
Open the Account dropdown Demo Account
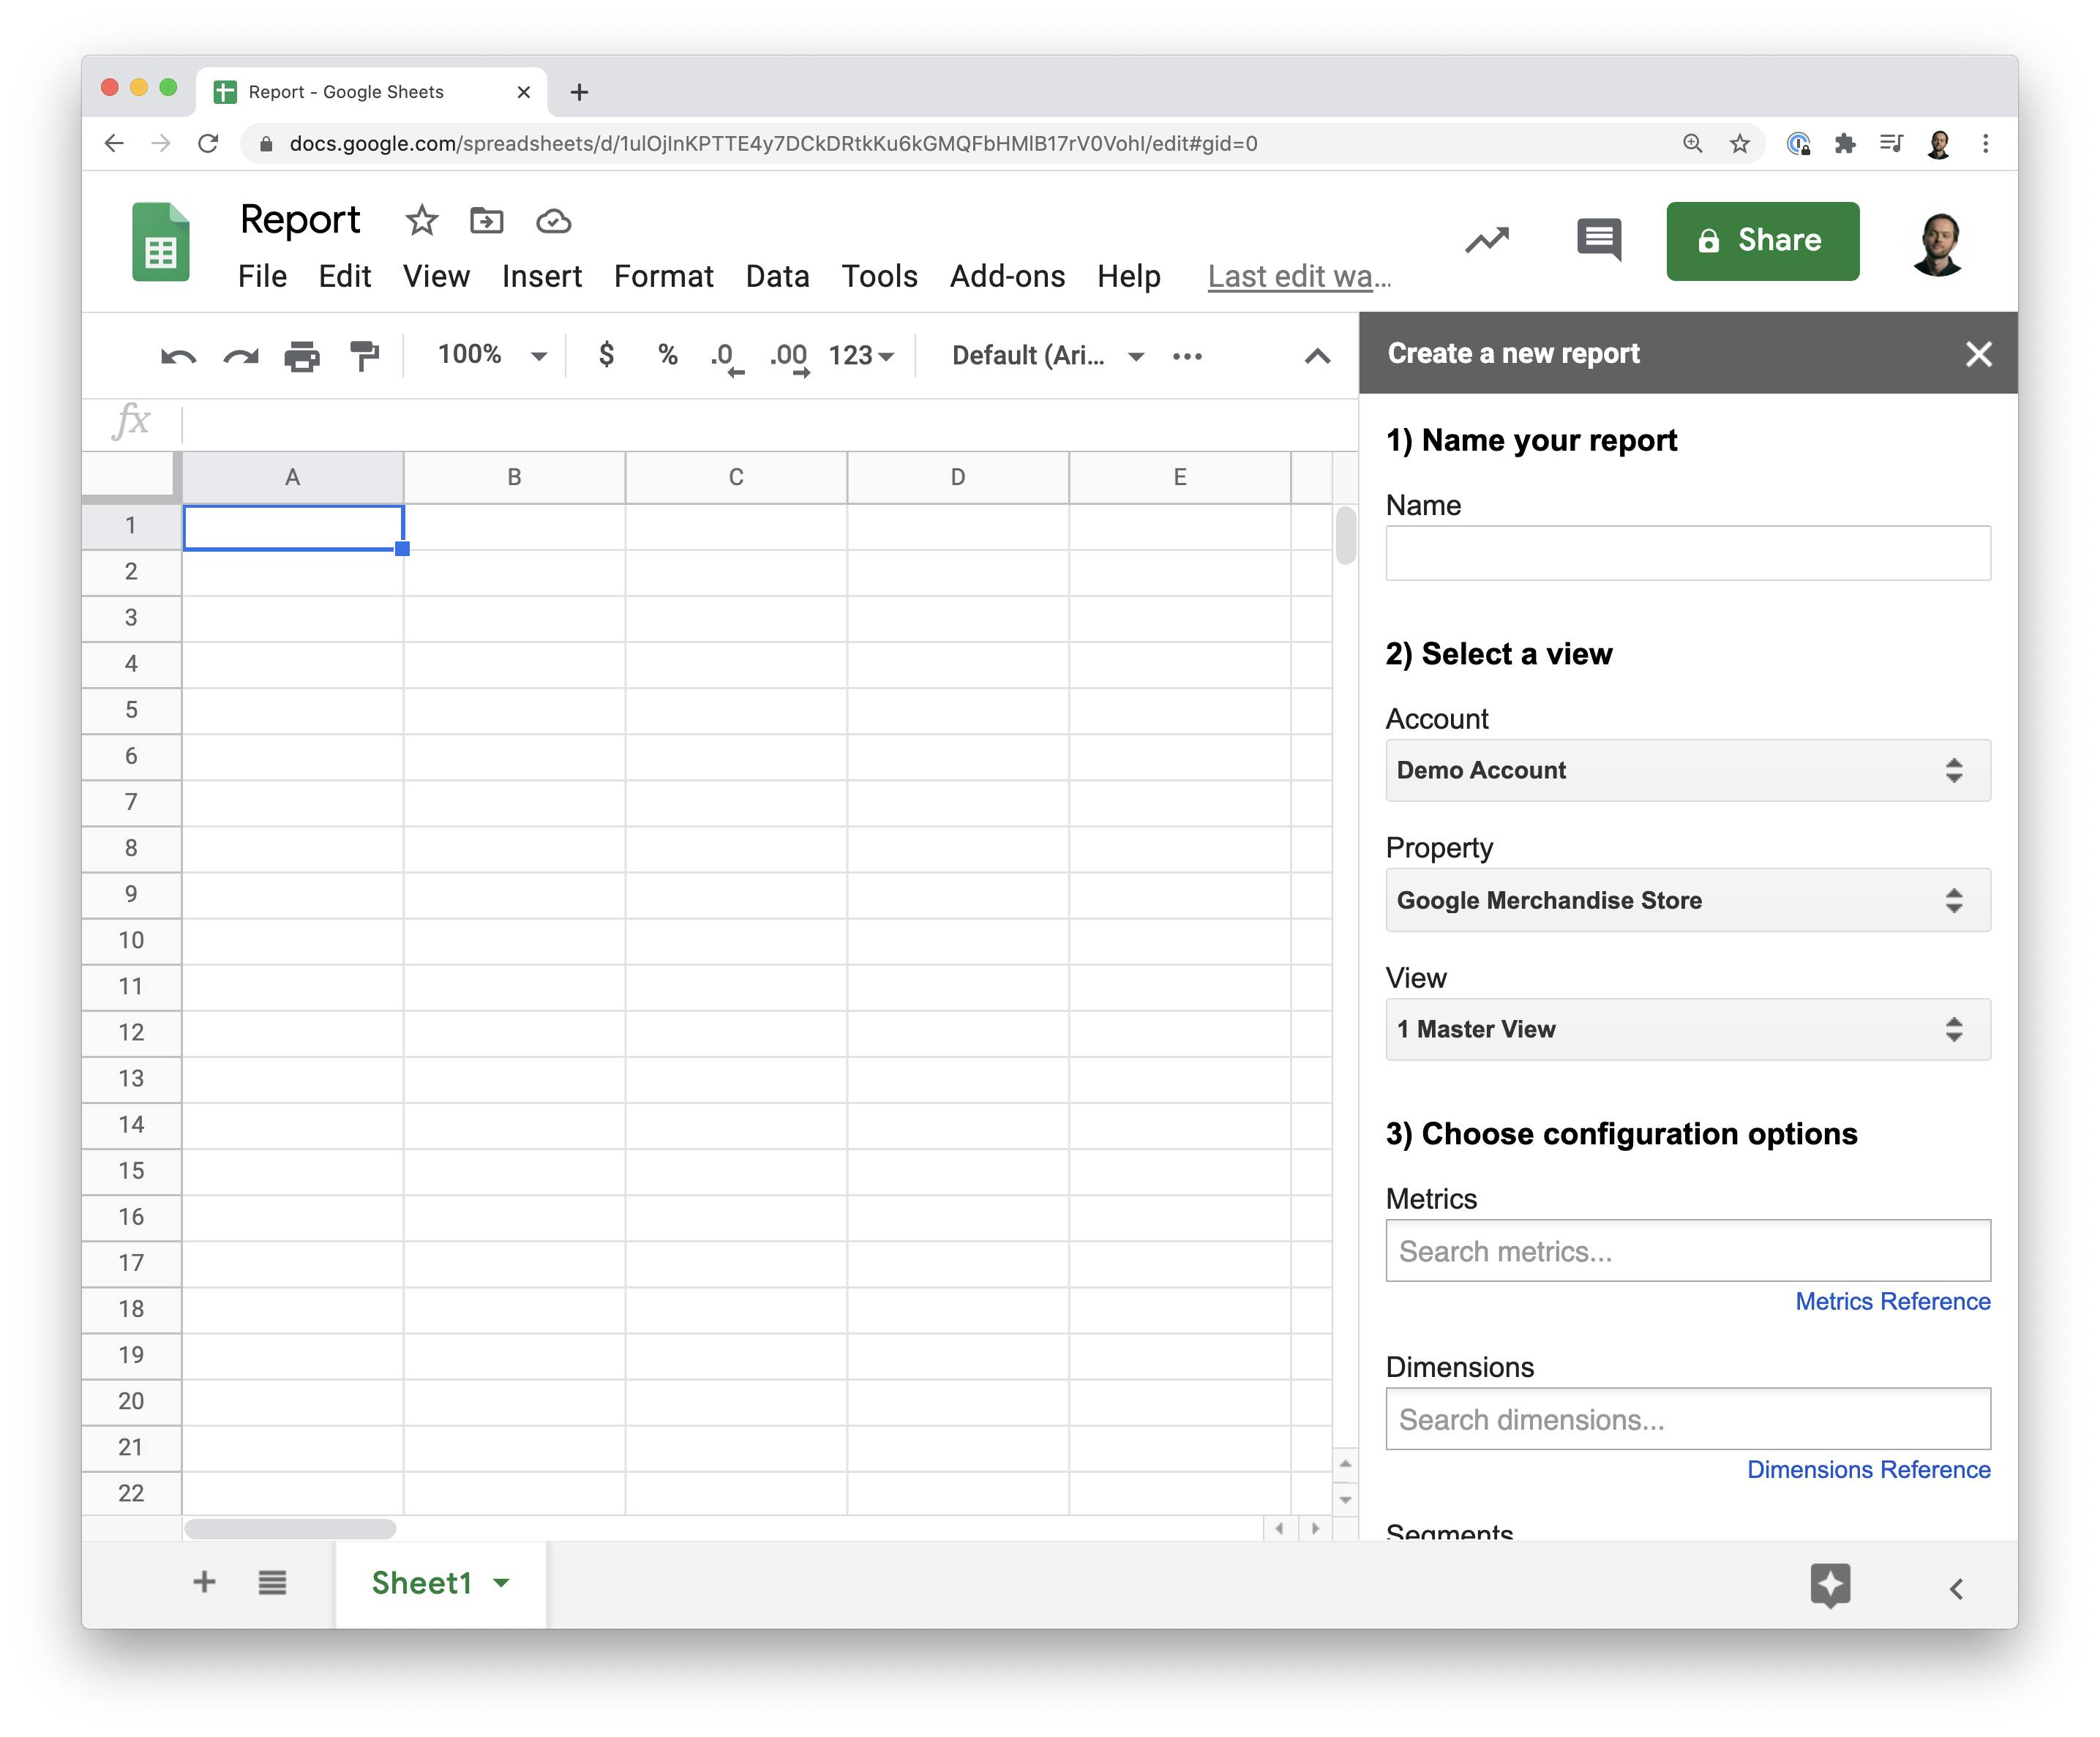(1687, 770)
